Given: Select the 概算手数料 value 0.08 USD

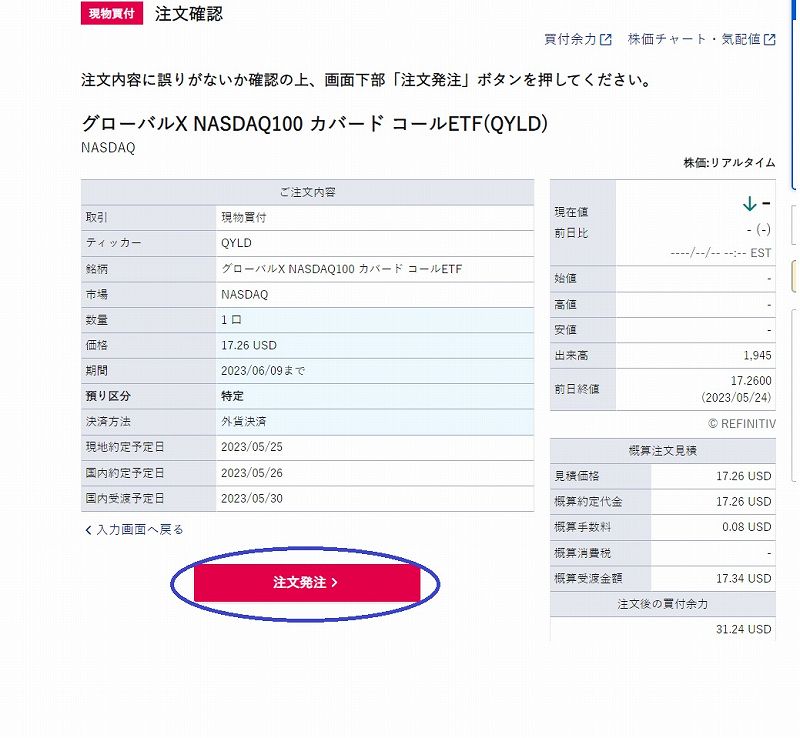Looking at the screenshot, I should coord(747,527).
